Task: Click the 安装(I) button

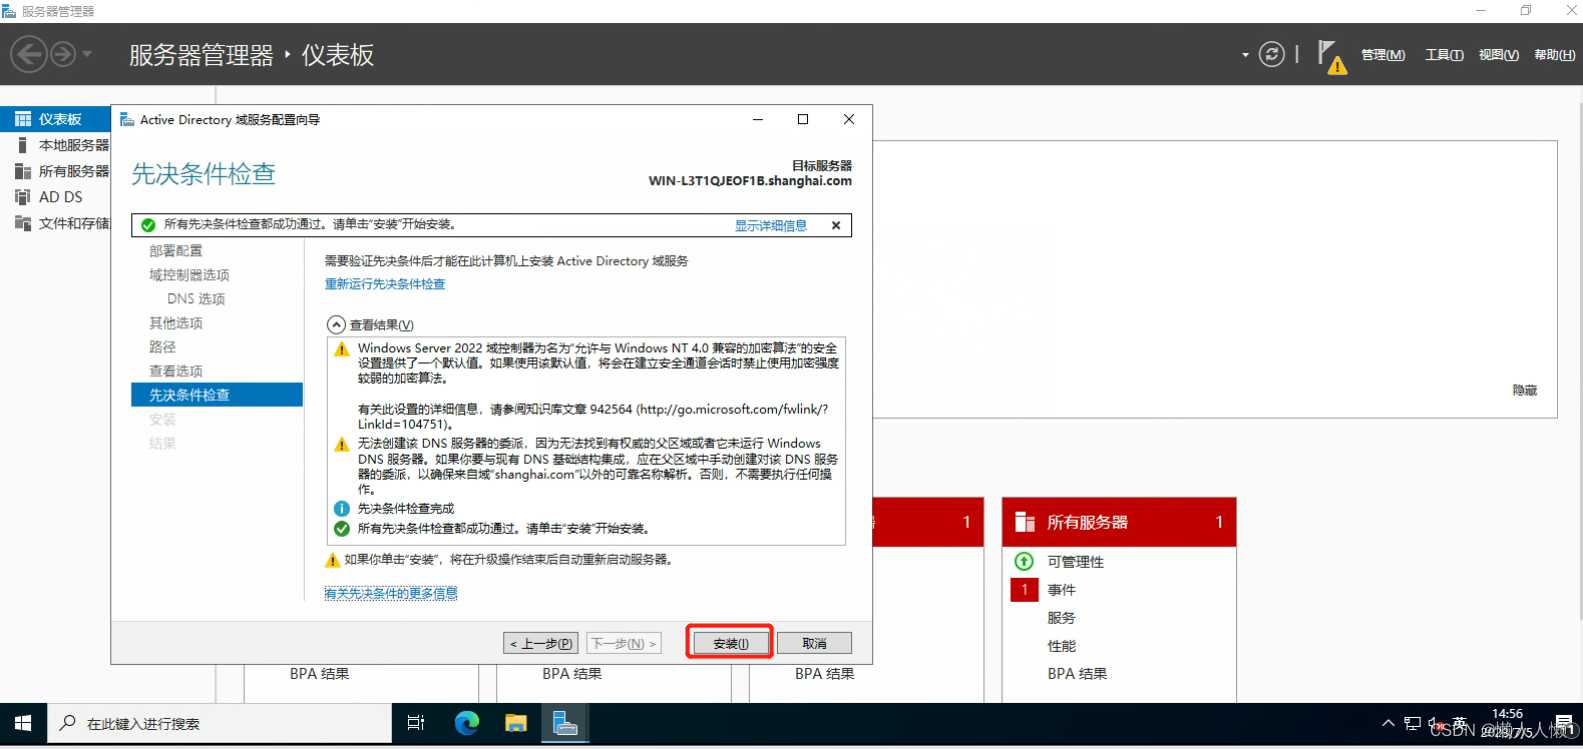Action: point(730,643)
